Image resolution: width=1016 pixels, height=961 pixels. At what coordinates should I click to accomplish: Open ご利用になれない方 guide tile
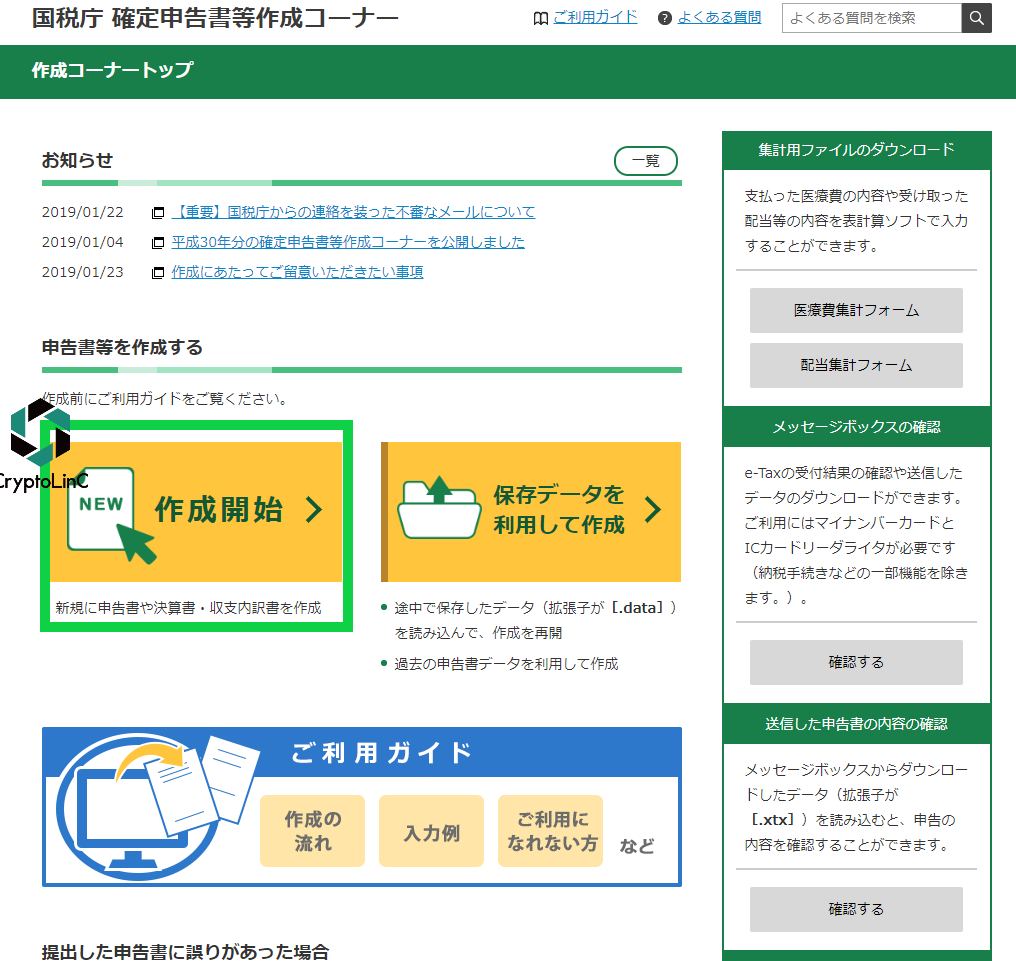pos(550,831)
